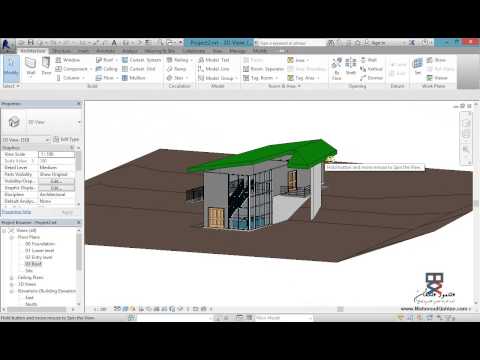
Task: Activate the Door tool
Action: pos(46,66)
